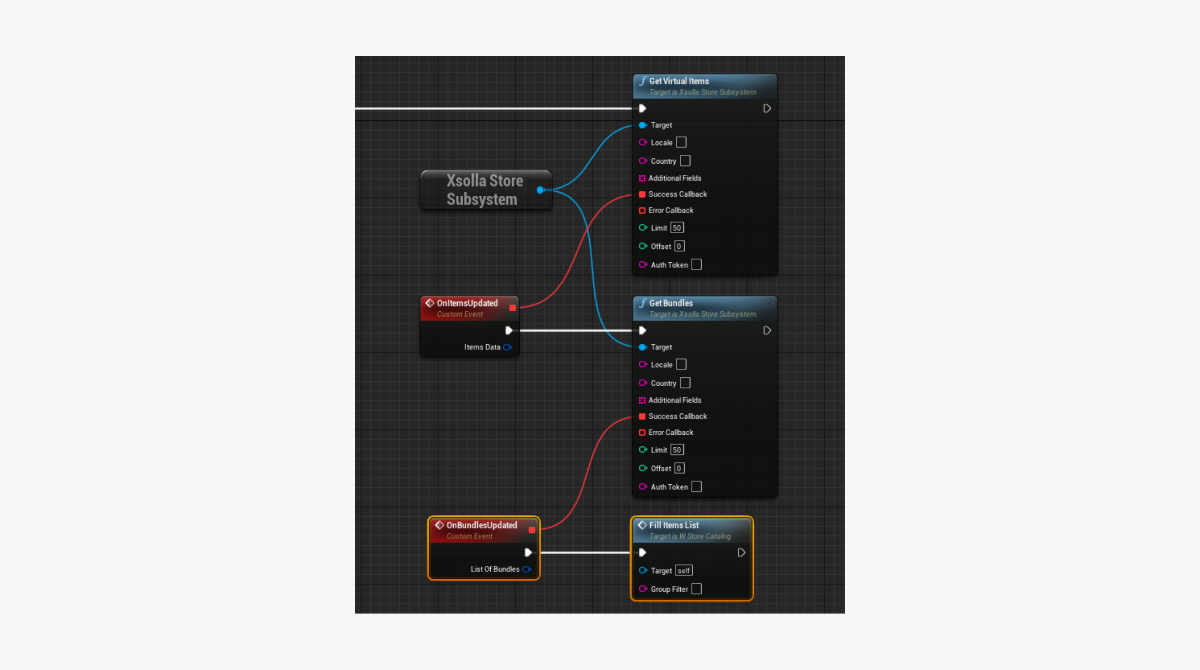Click the Target self box on Fill Items List
This screenshot has height=670, width=1200.
tap(684, 571)
